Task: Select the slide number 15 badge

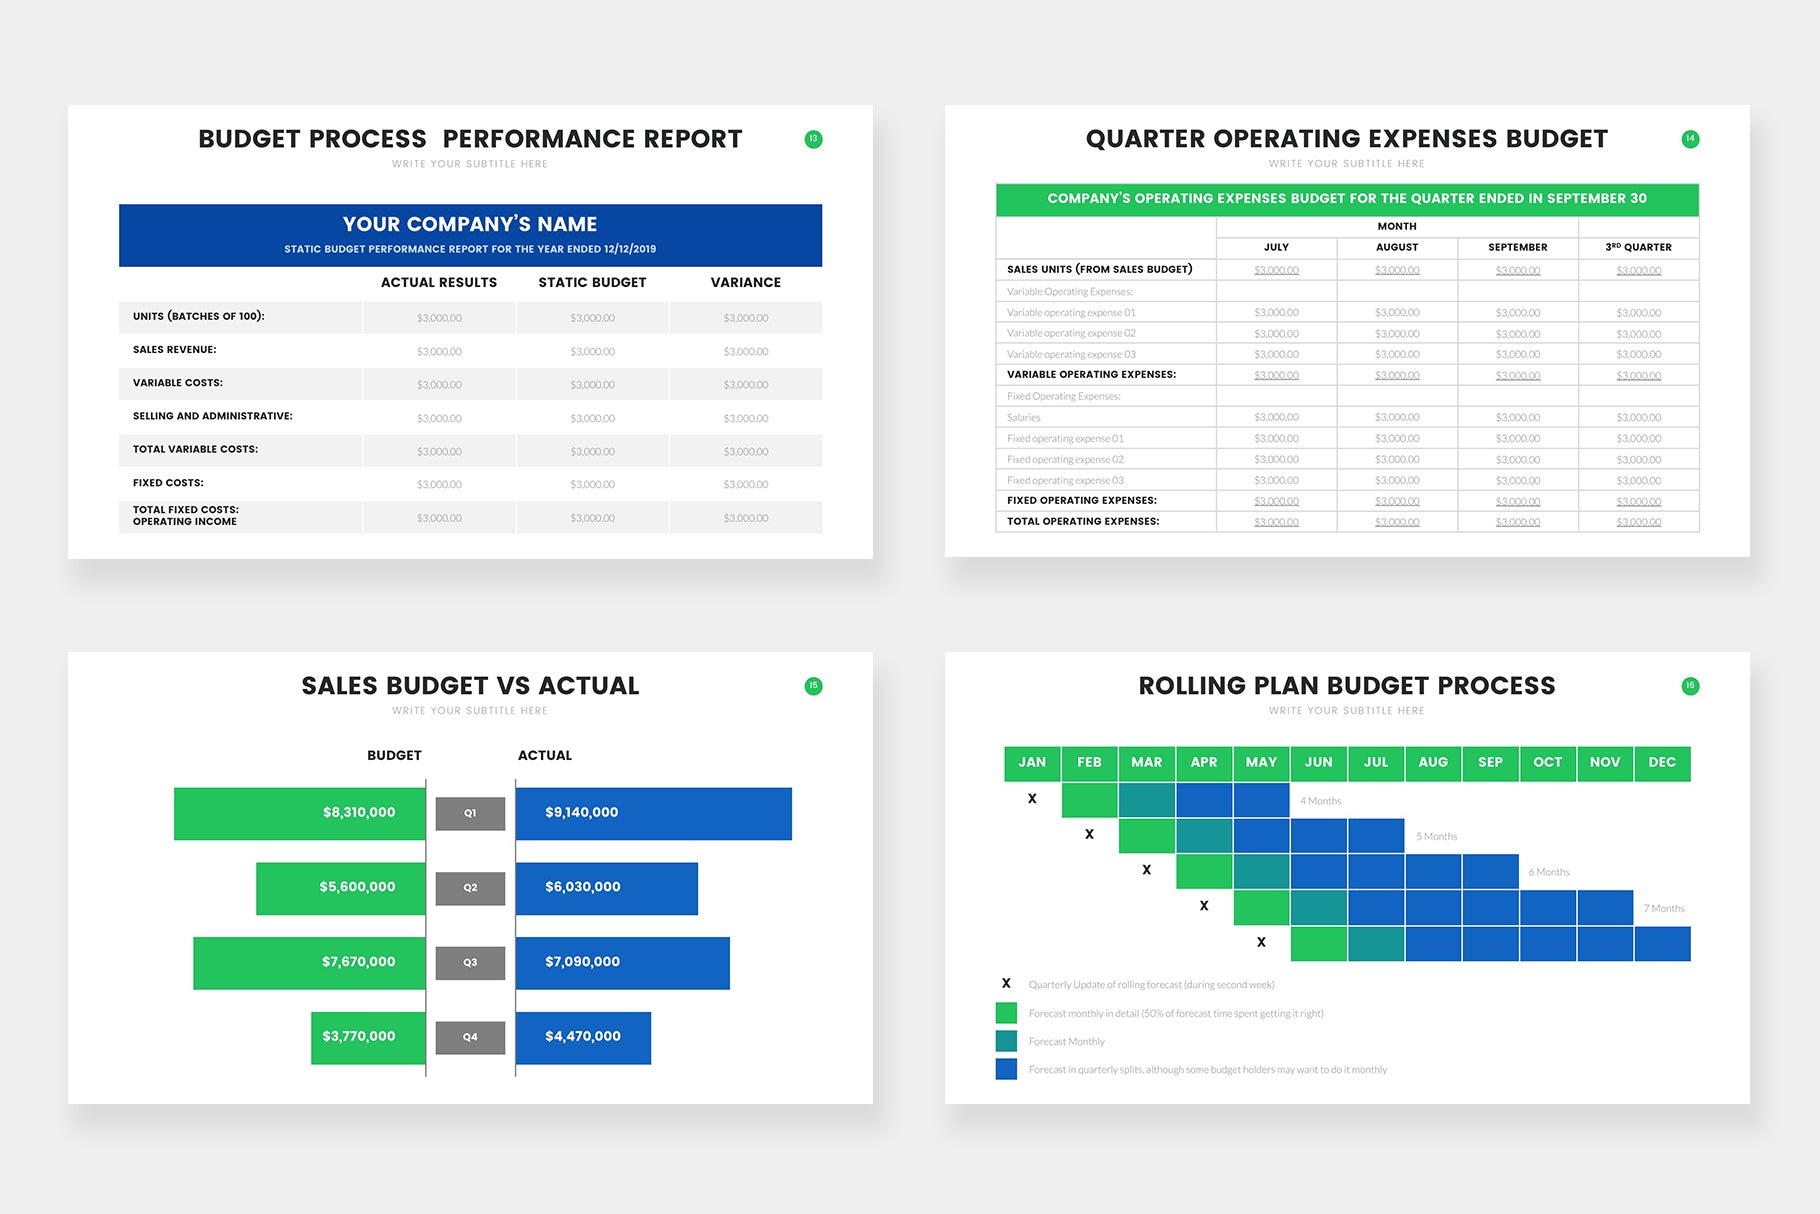Action: pos(813,686)
